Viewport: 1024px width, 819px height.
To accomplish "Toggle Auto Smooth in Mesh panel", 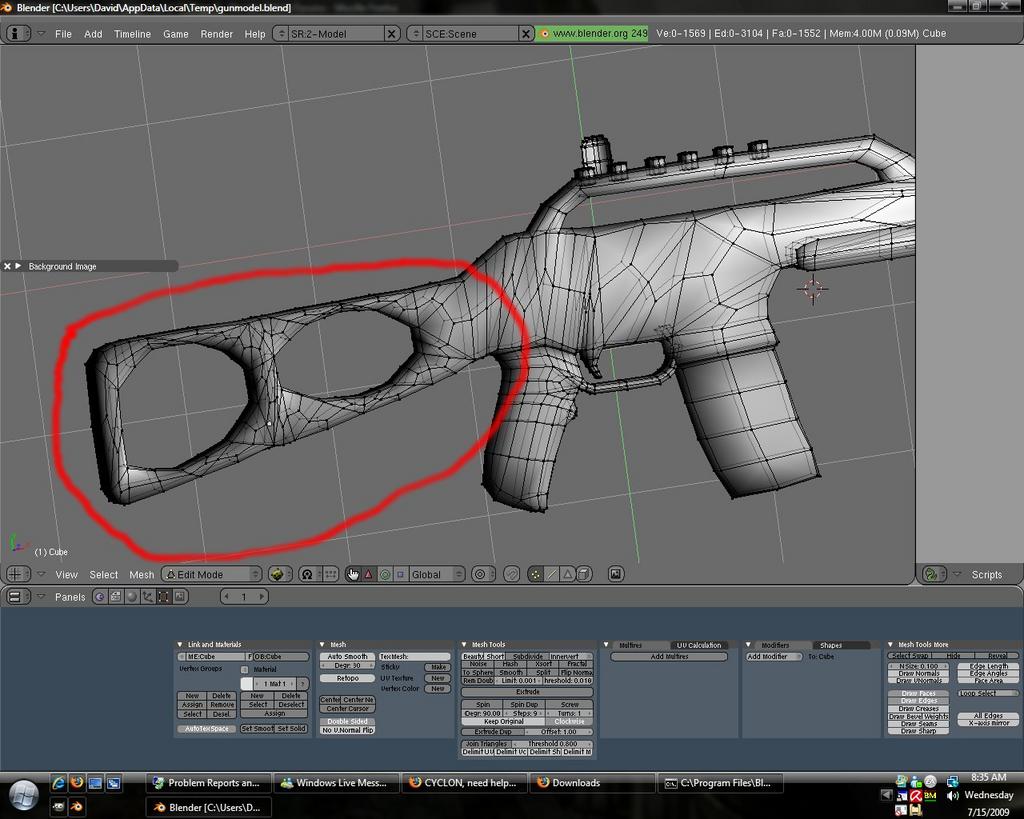I will tap(347, 656).
